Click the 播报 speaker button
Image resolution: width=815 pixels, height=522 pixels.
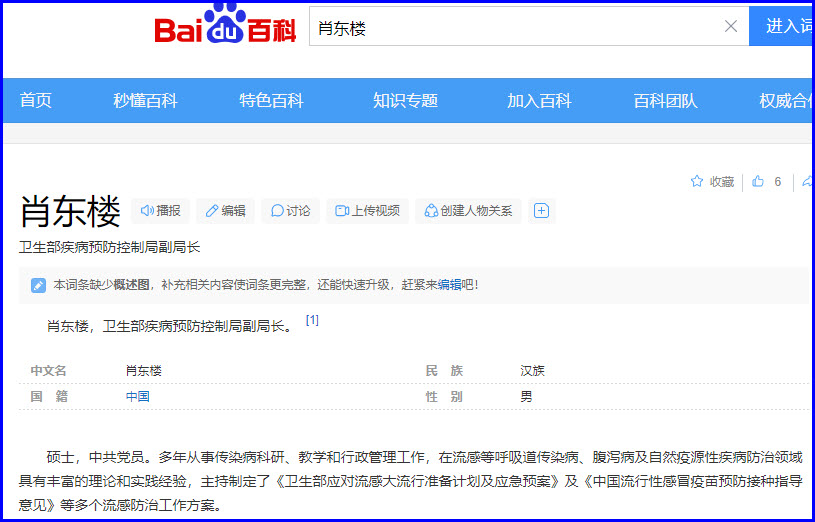[x=161, y=211]
